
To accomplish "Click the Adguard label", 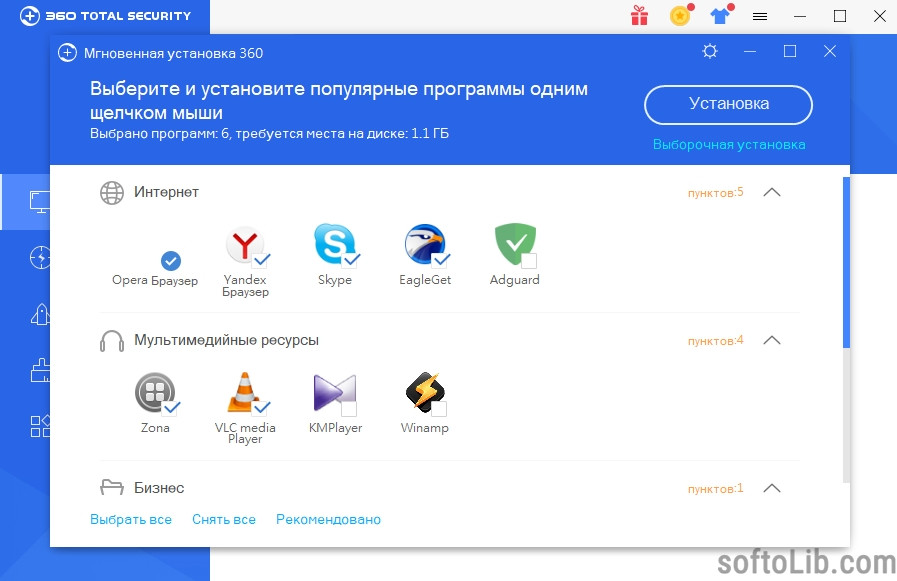I will tap(515, 280).
